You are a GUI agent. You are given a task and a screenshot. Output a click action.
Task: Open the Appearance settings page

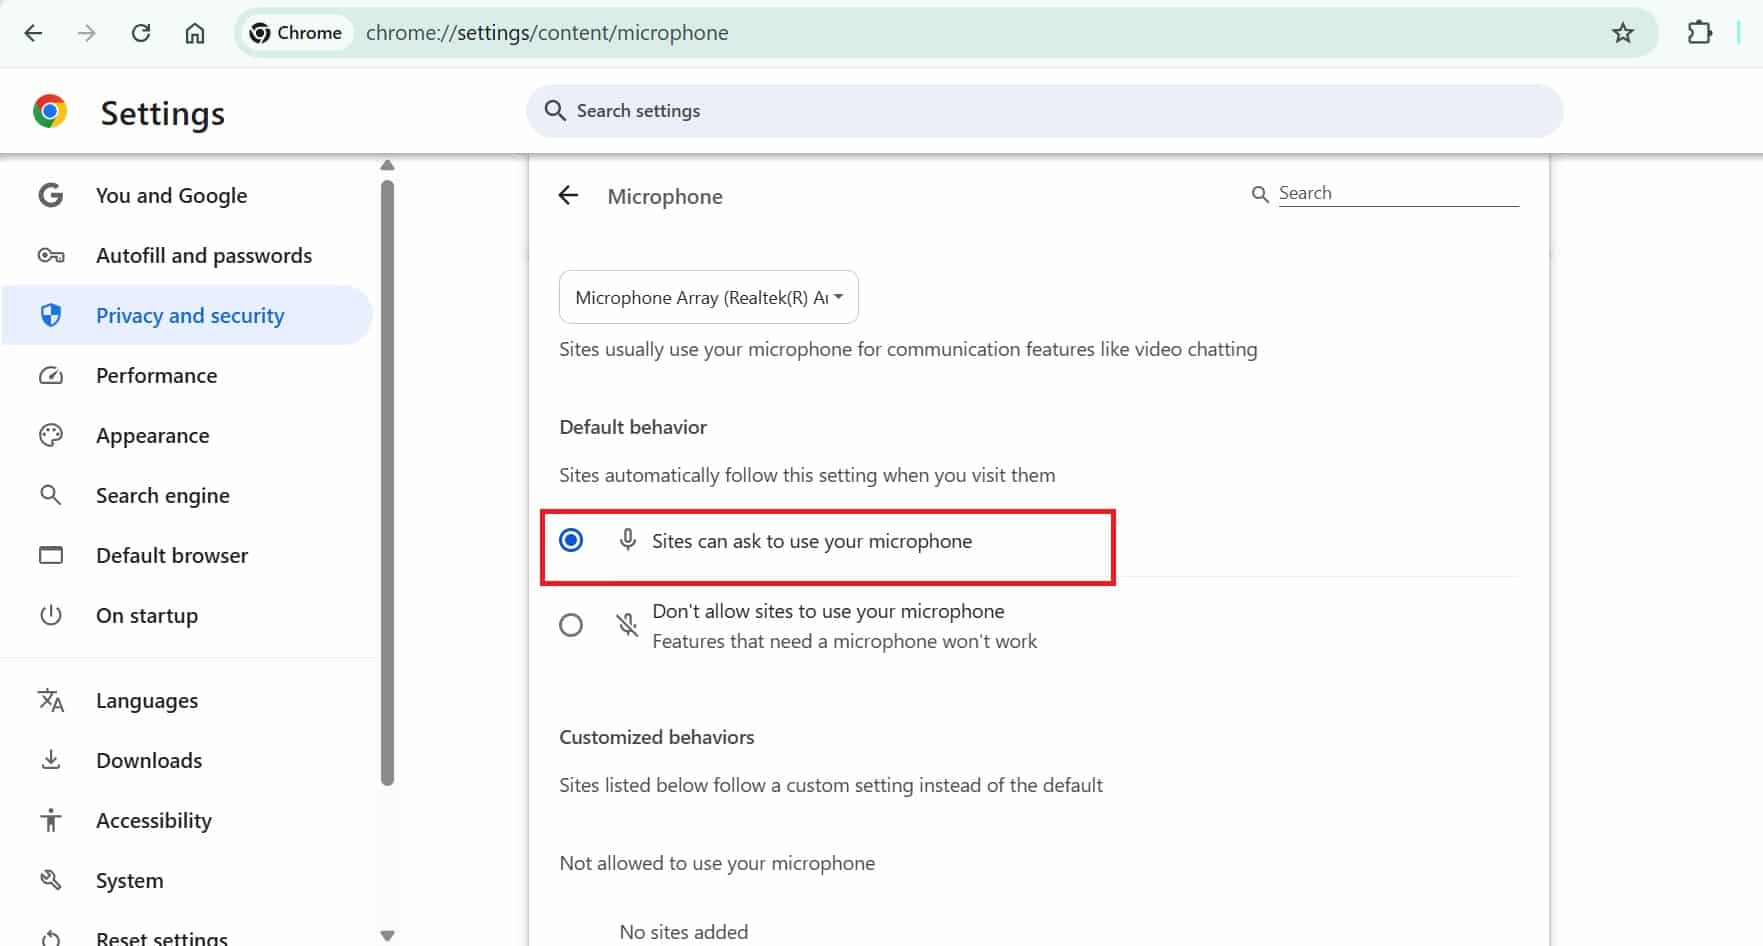coord(152,436)
